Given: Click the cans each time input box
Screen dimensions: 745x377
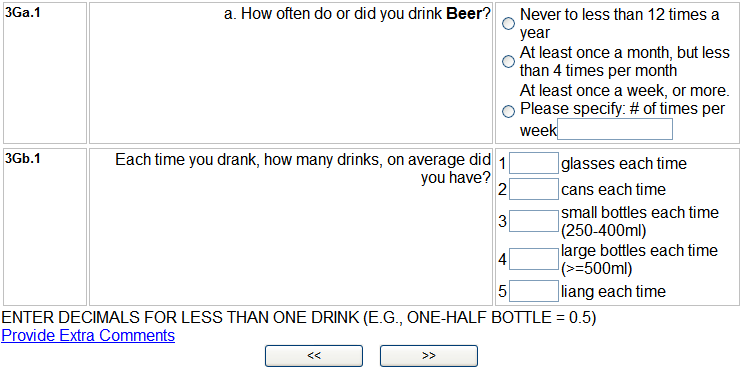Looking at the screenshot, I should point(534,189).
